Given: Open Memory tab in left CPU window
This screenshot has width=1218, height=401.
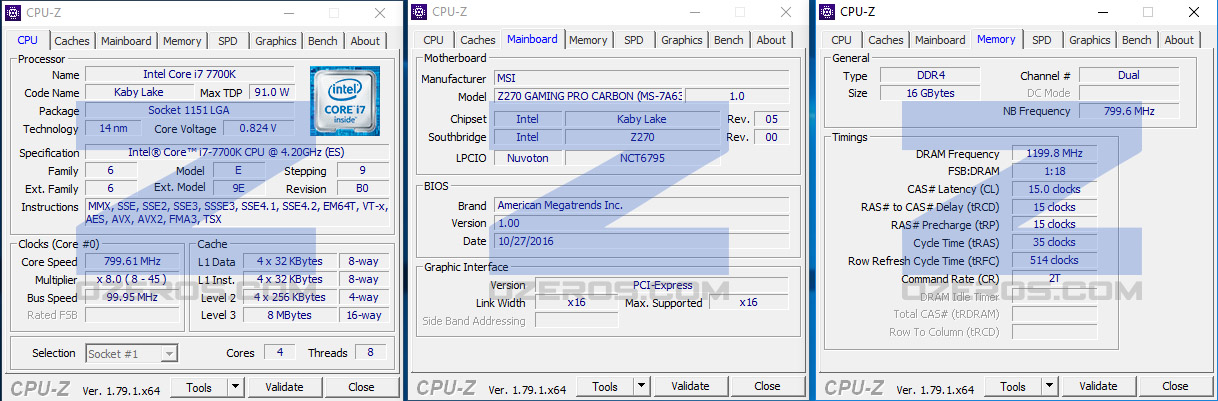Looking at the screenshot, I should [182, 41].
